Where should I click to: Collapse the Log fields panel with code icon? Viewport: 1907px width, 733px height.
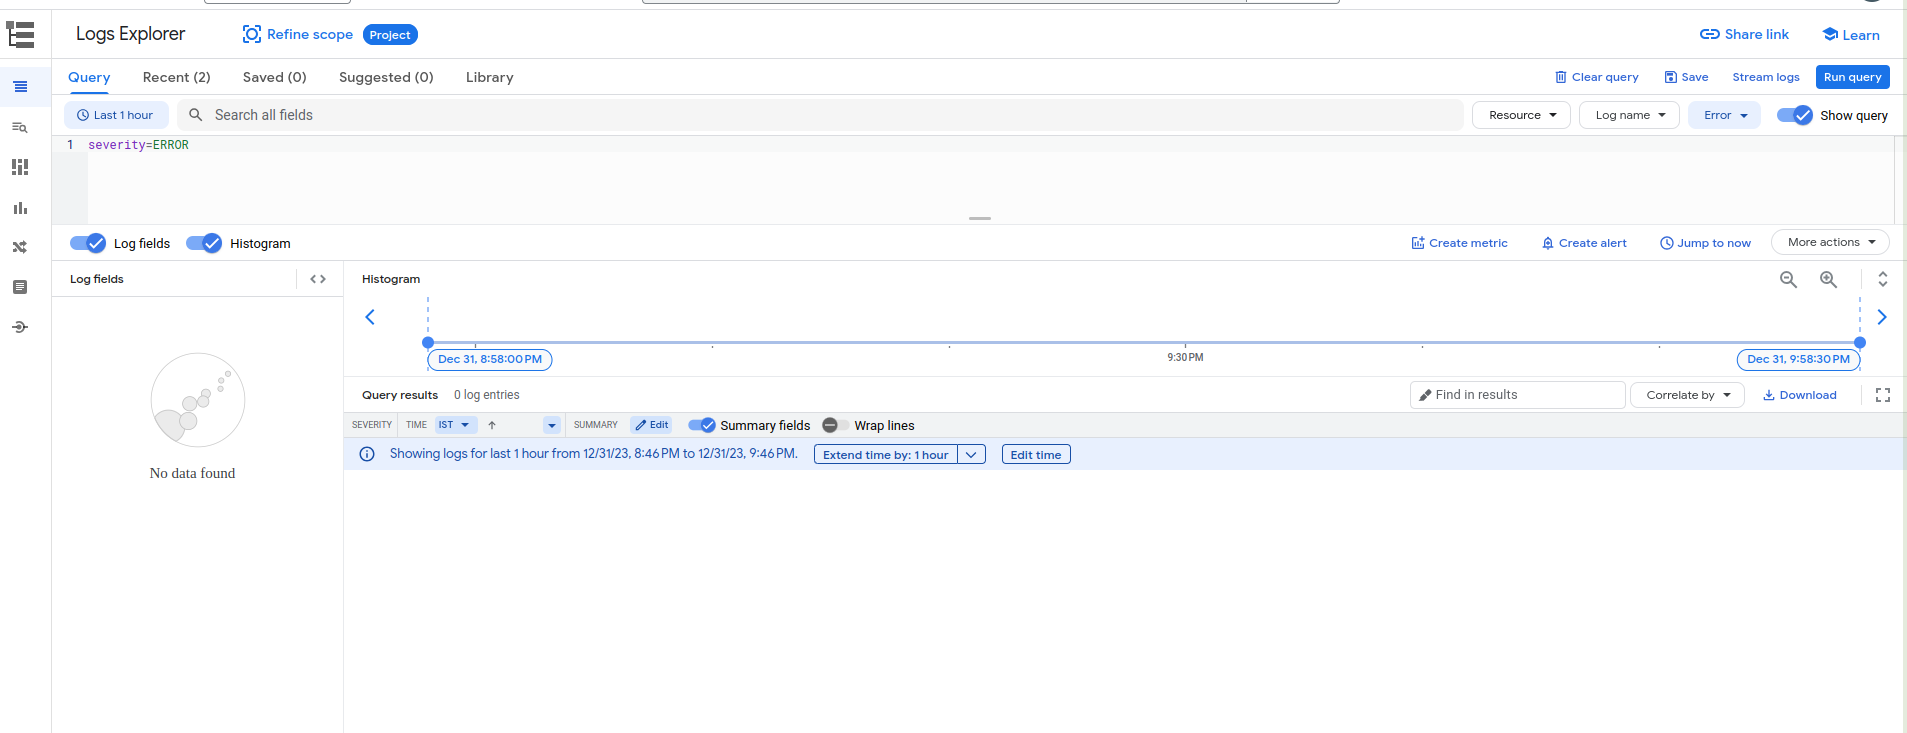[x=318, y=279]
